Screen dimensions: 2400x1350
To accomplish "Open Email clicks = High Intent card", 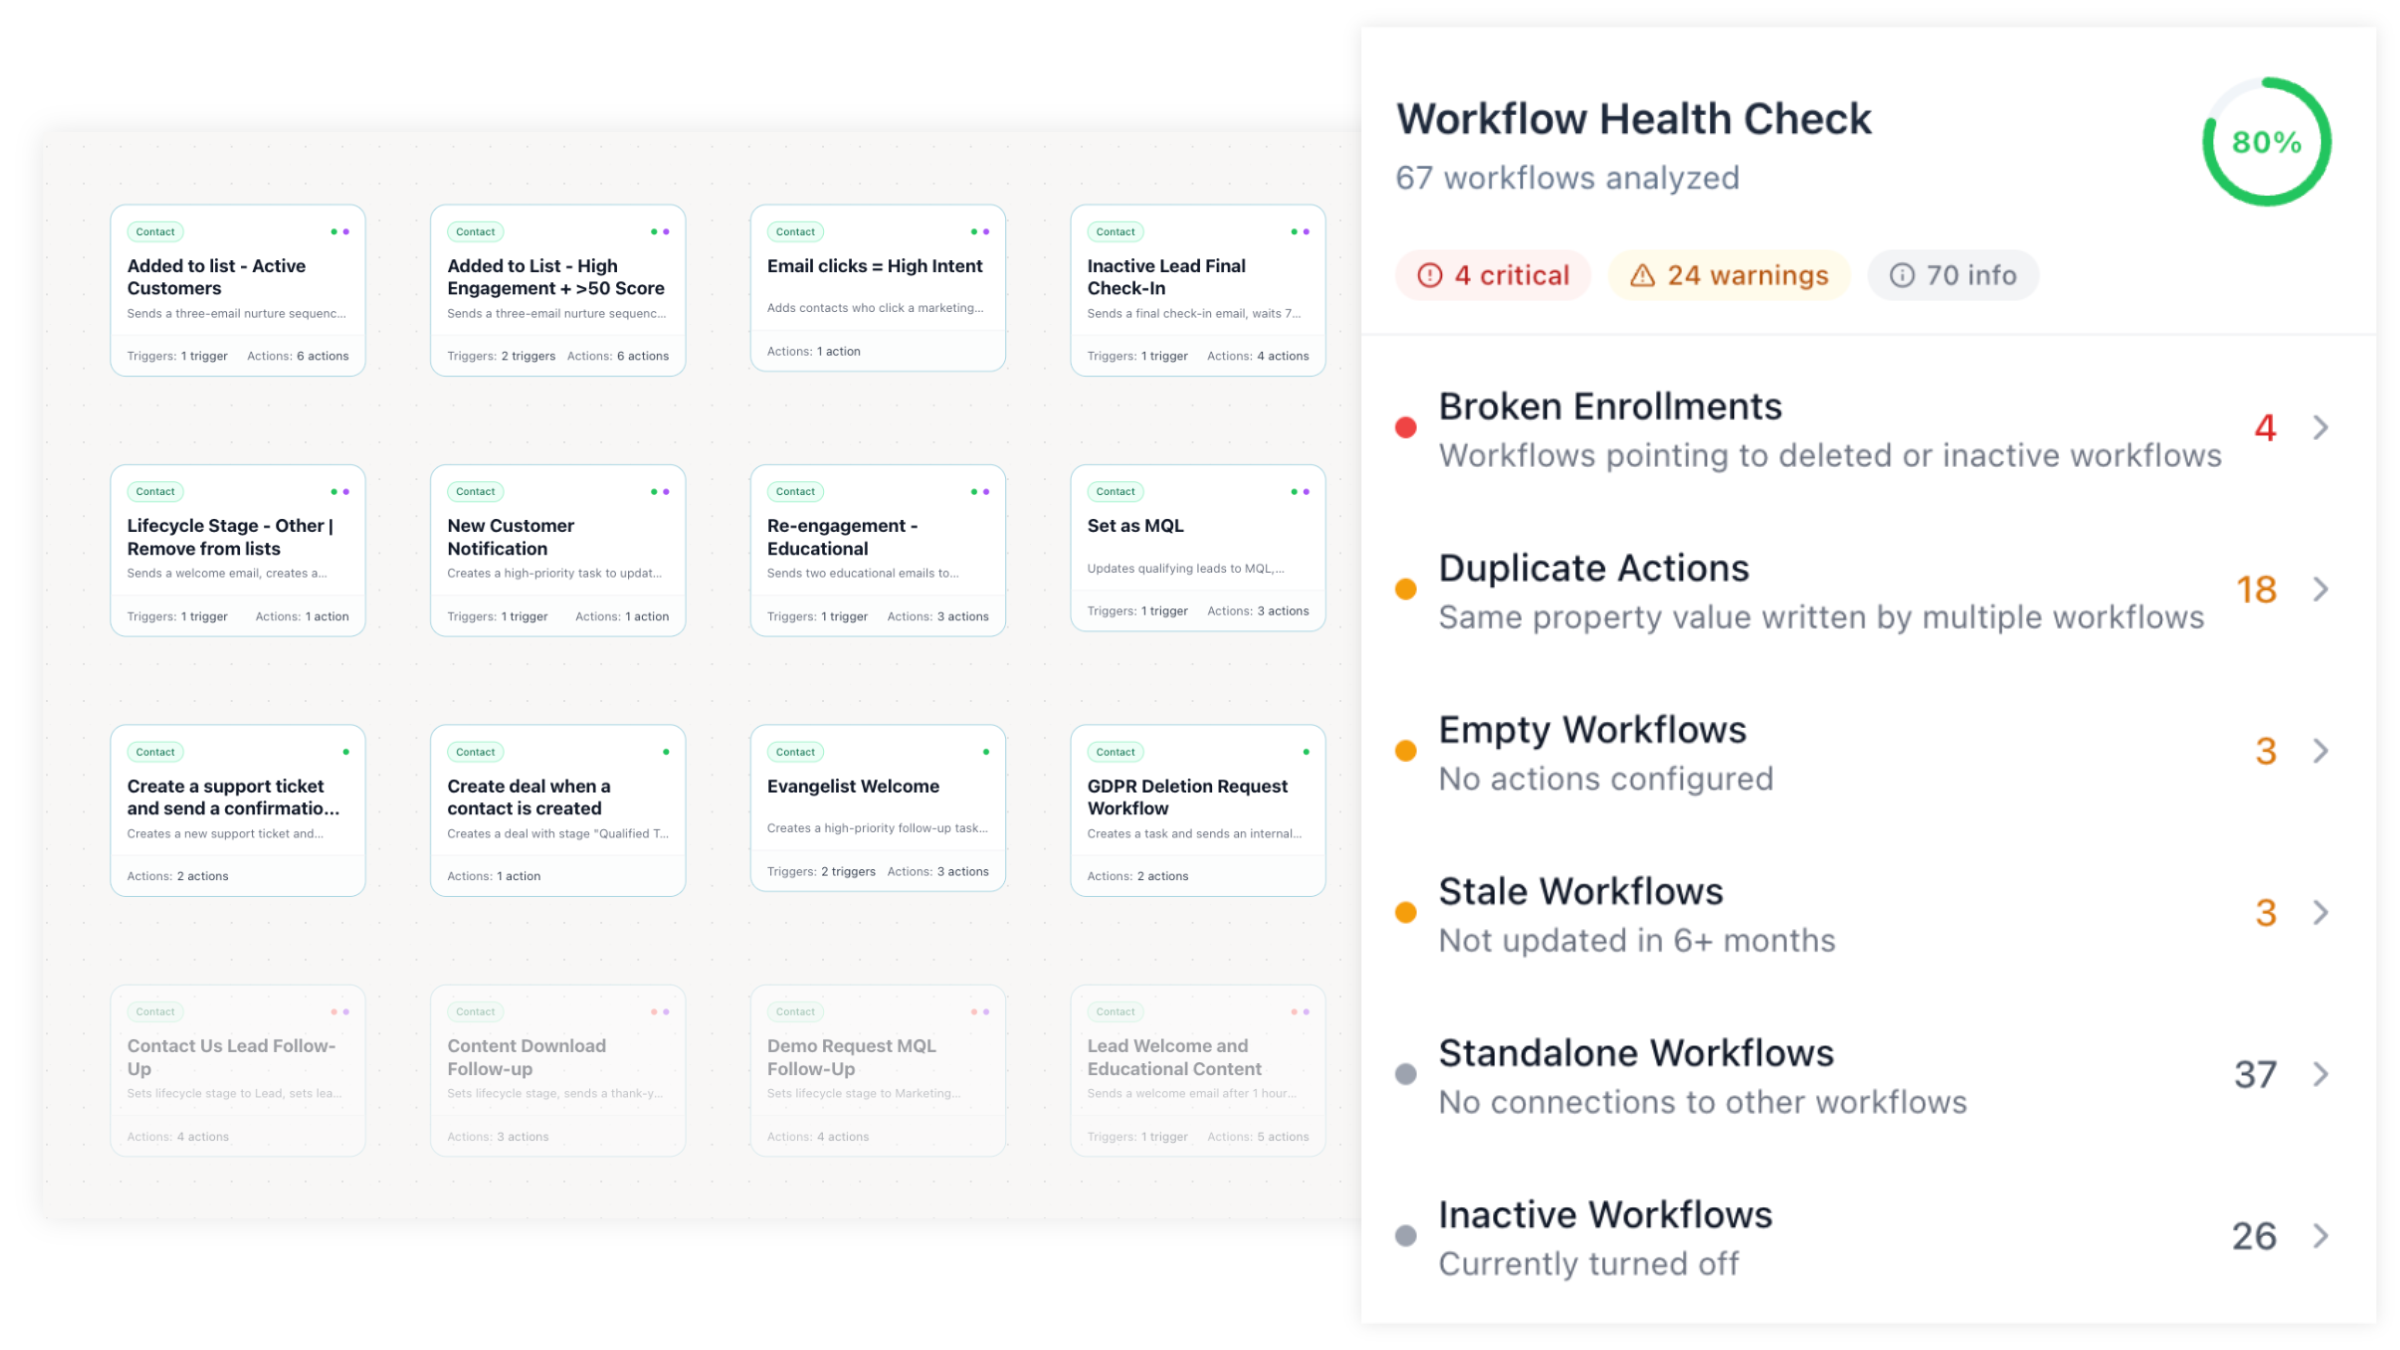I will [x=878, y=288].
